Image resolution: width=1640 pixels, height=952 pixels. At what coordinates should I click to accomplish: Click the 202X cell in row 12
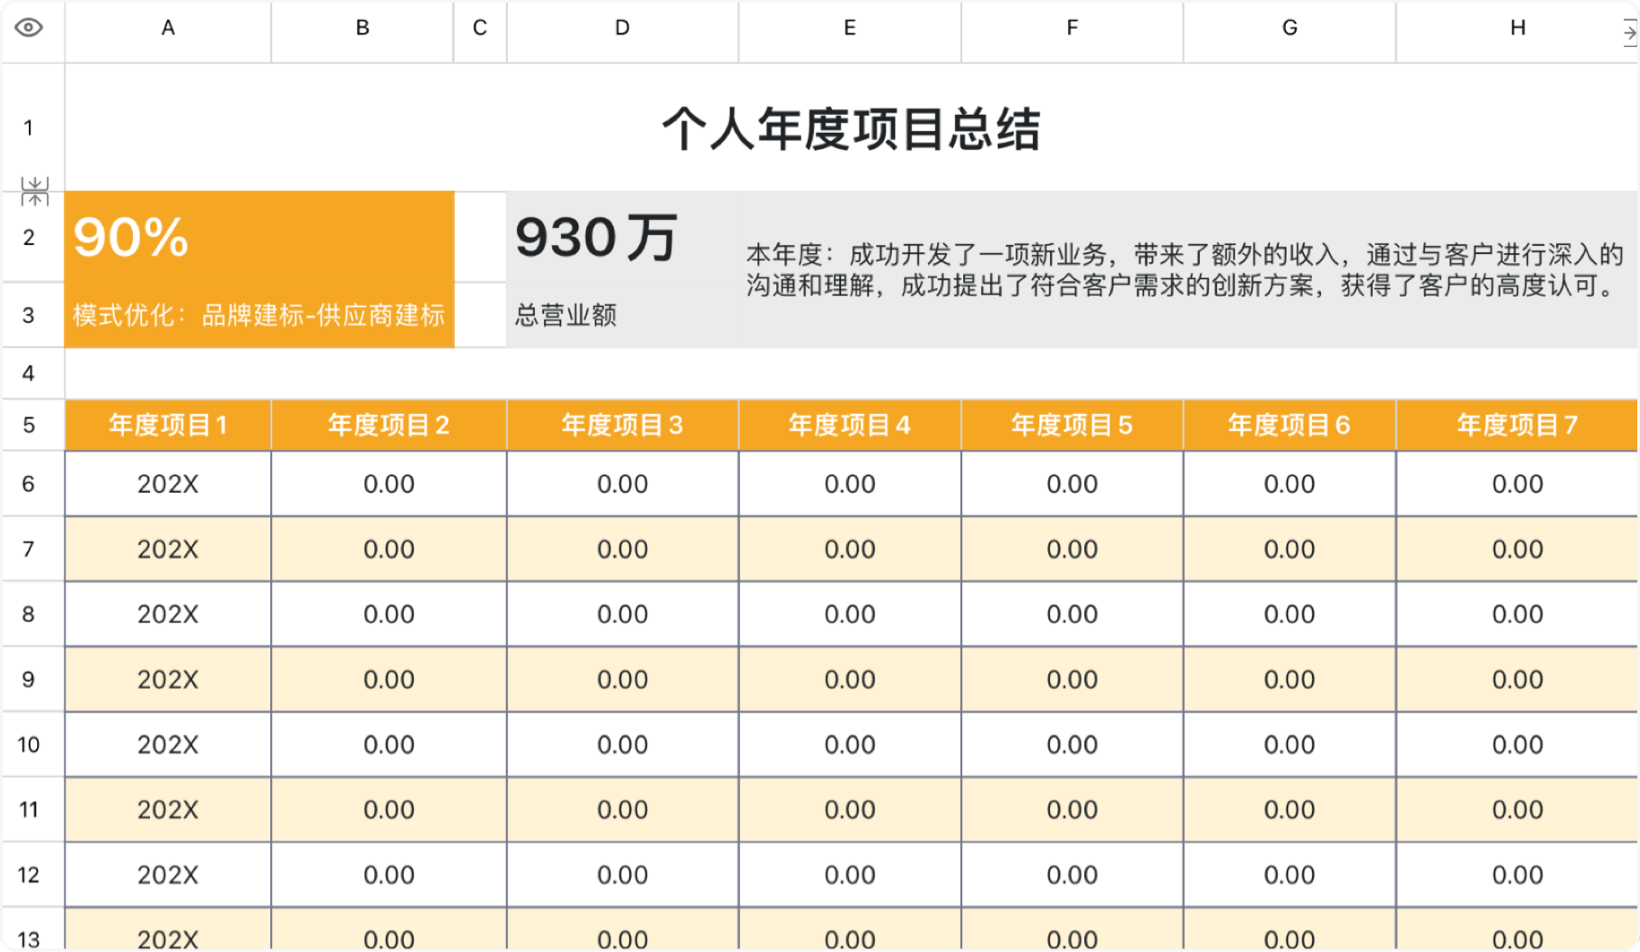(x=168, y=875)
